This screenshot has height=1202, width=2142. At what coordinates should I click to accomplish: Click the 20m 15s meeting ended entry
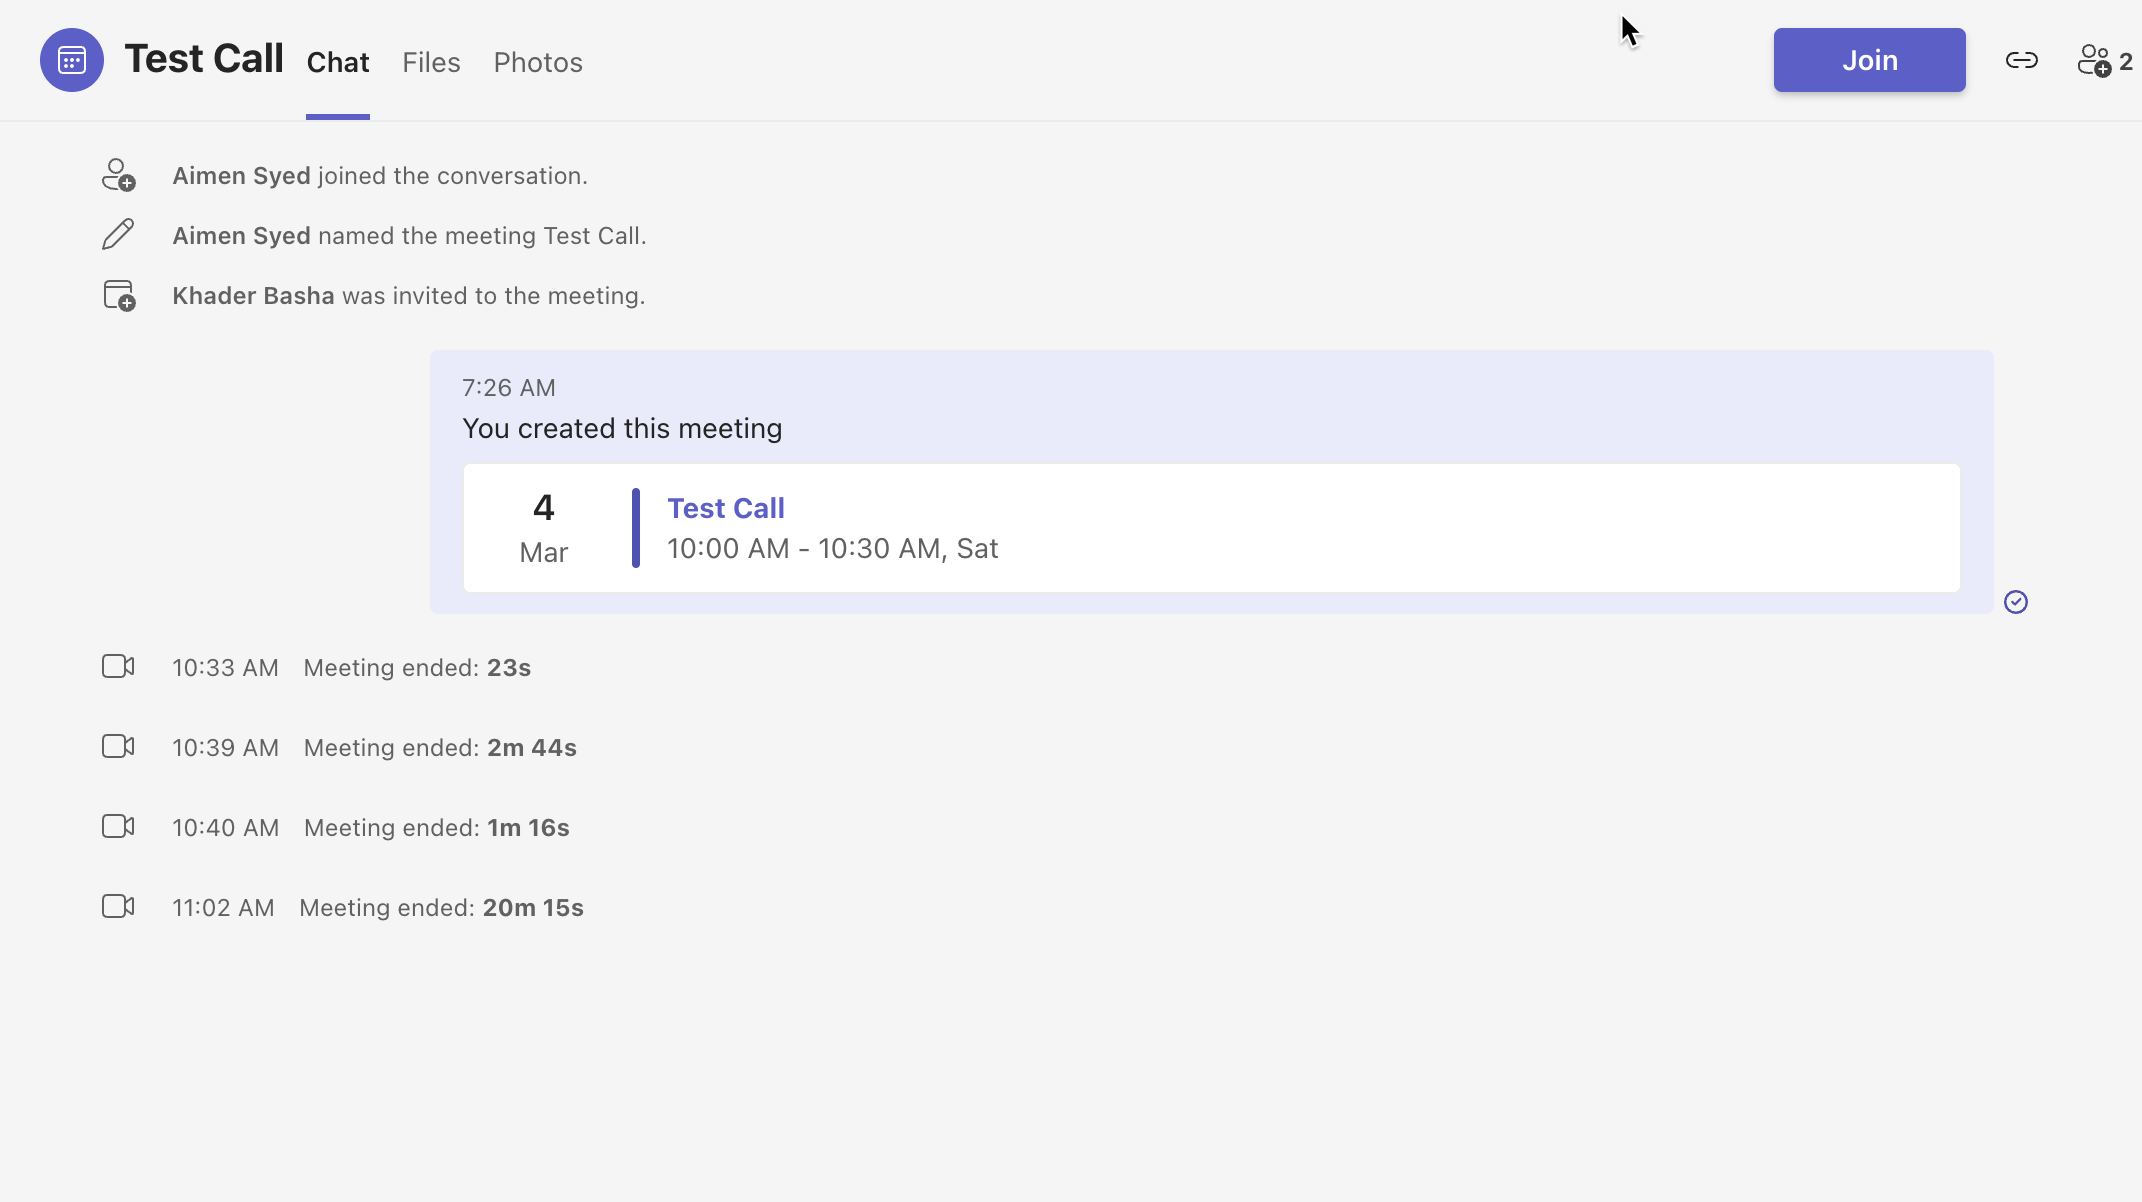coord(441,908)
